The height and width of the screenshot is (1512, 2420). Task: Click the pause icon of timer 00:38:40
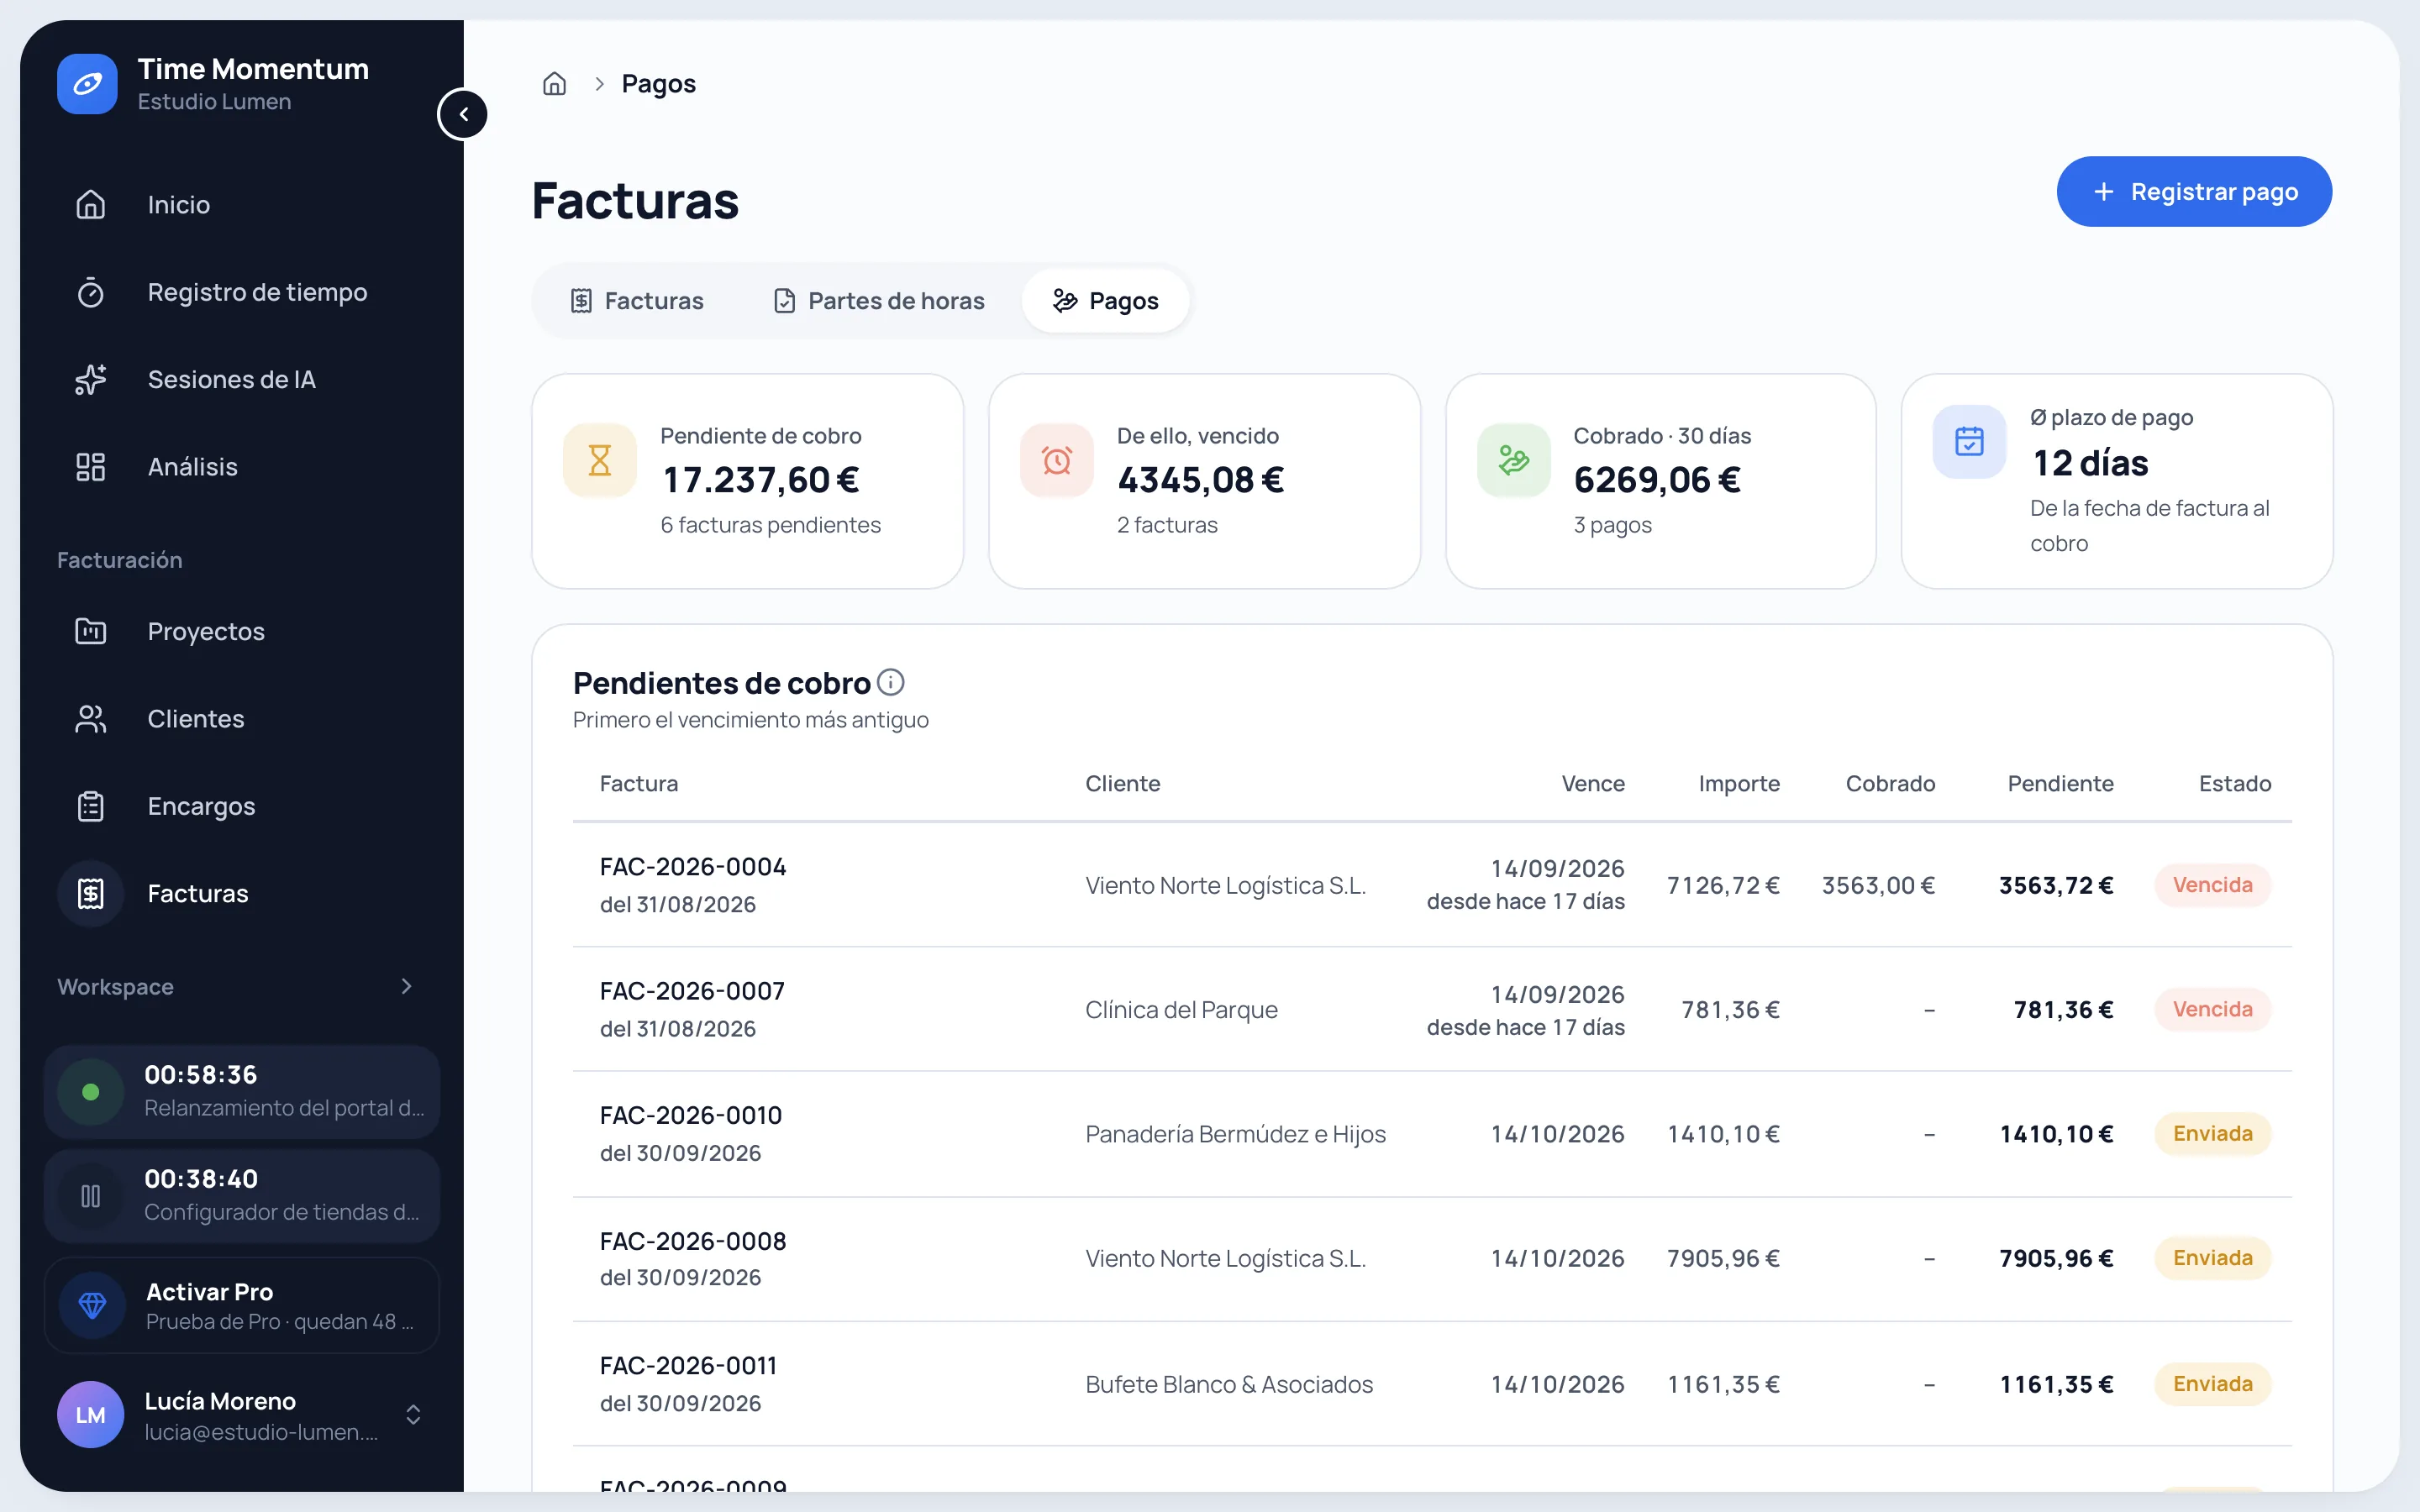click(90, 1196)
